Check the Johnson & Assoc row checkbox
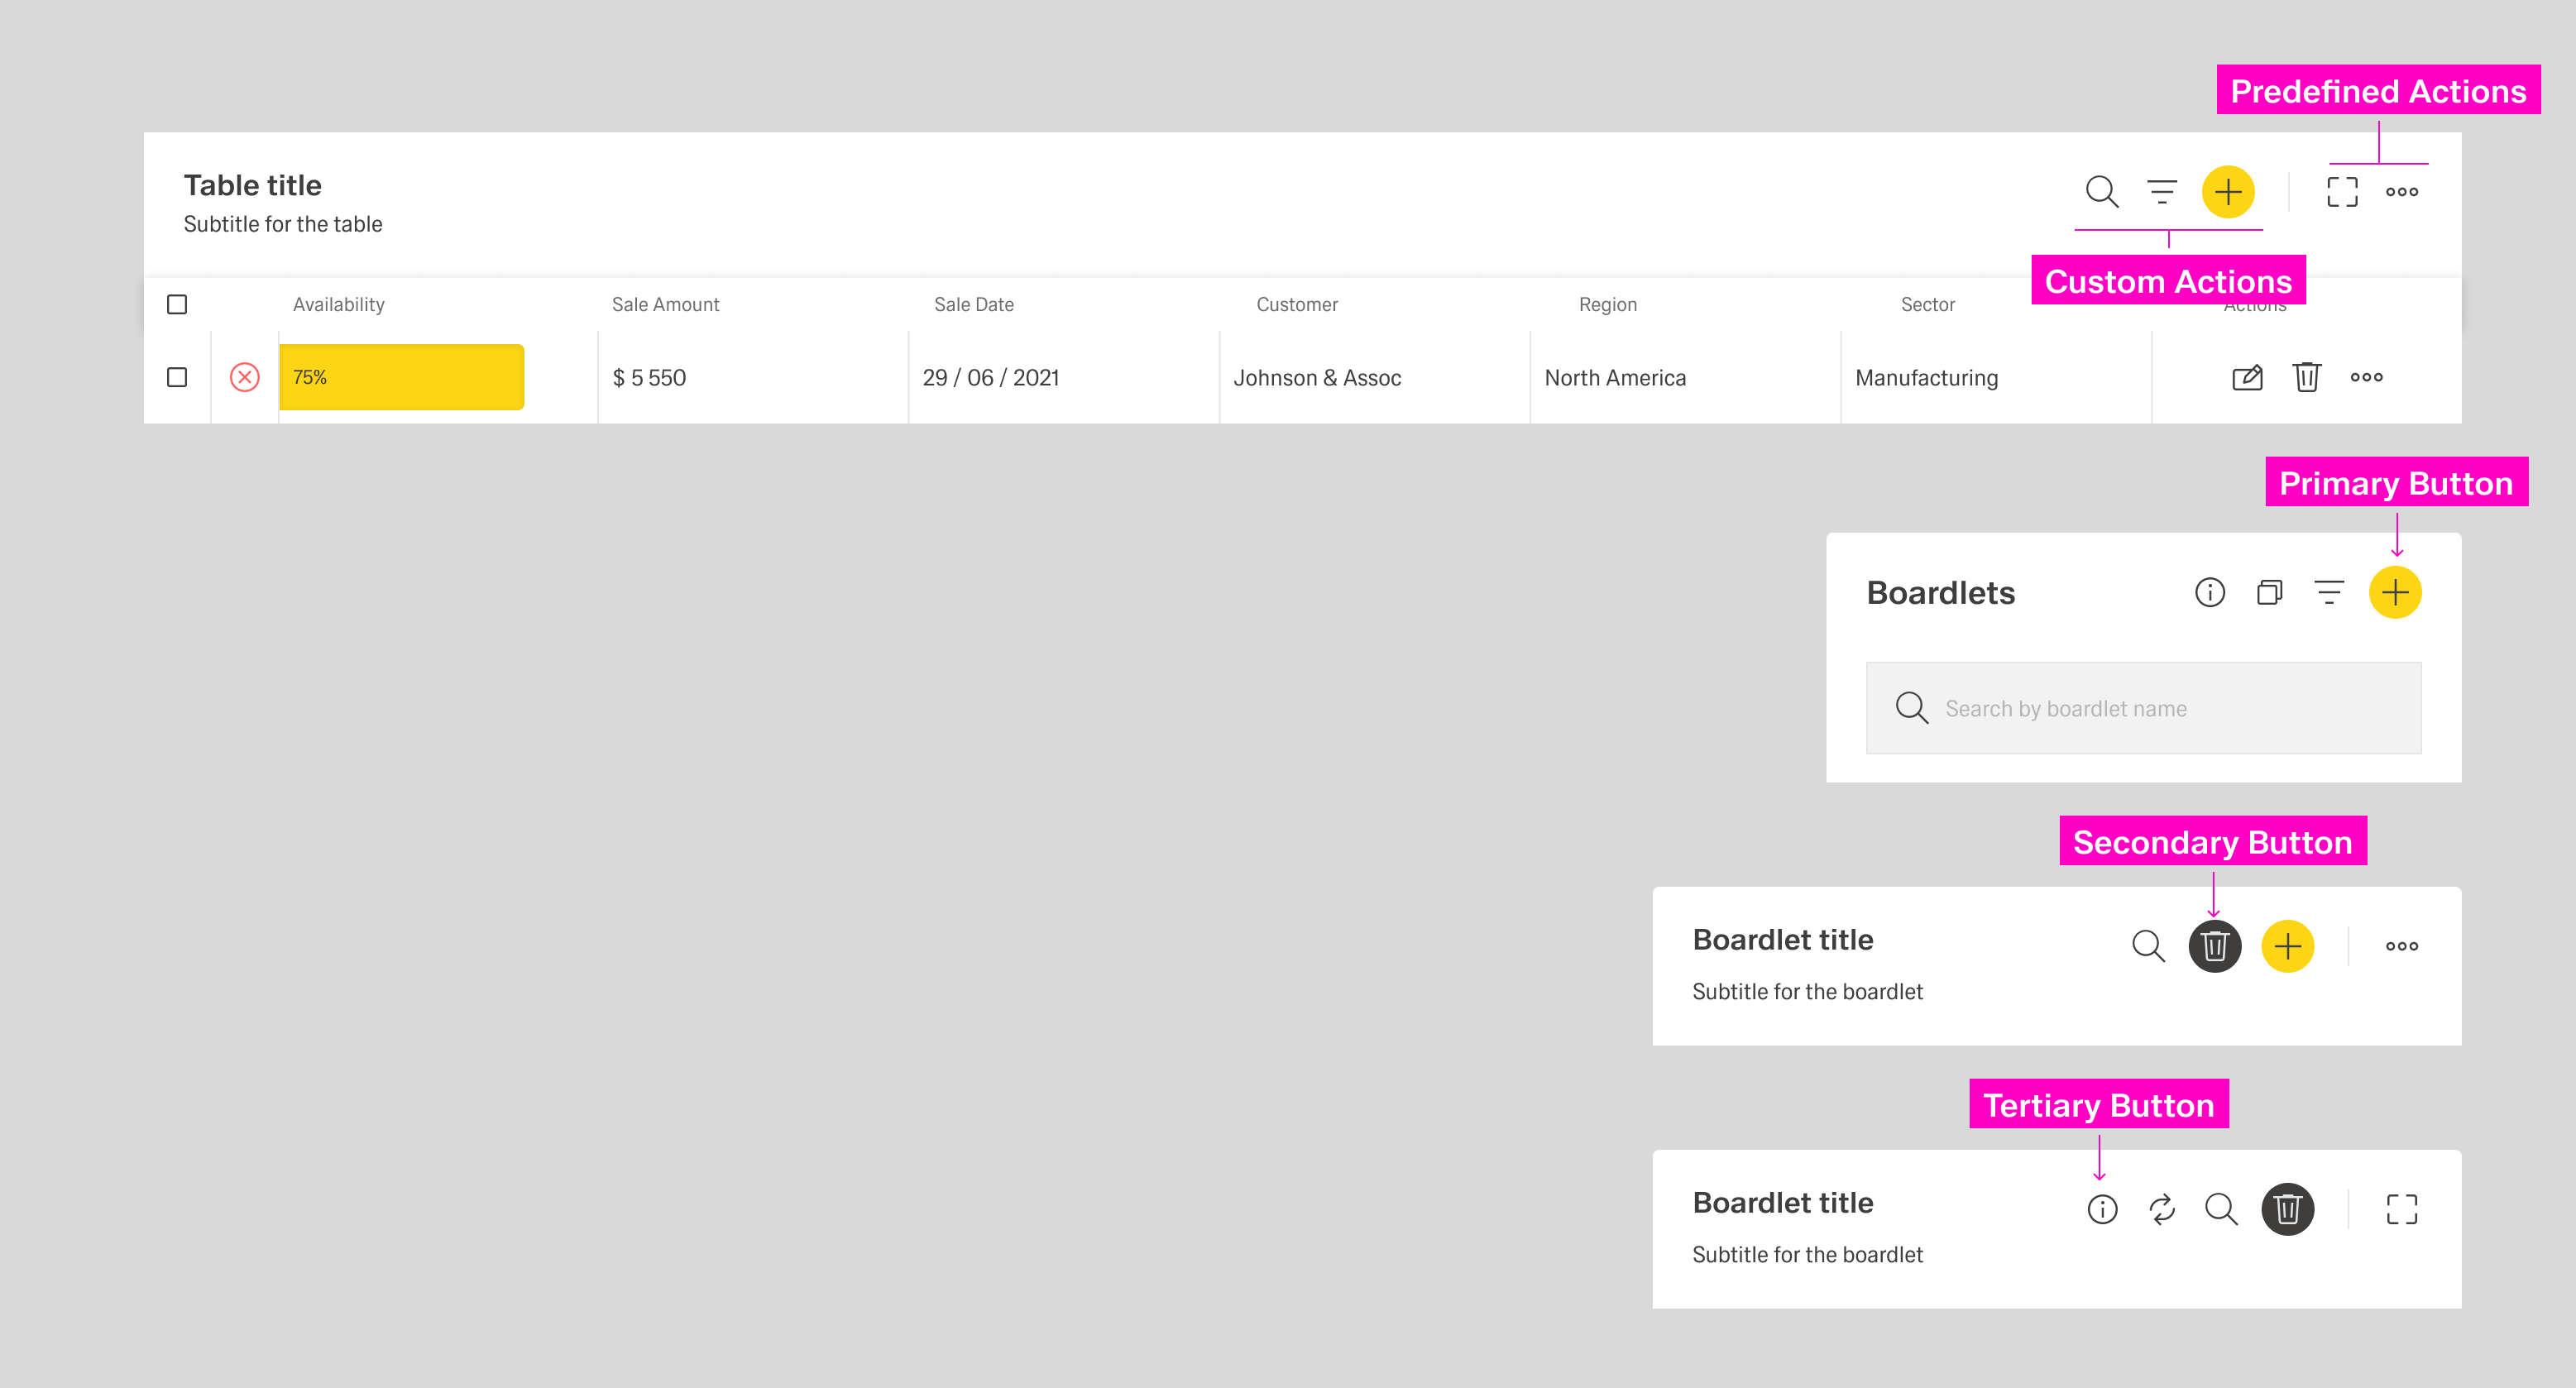This screenshot has width=2576, height=1388. 177,377
